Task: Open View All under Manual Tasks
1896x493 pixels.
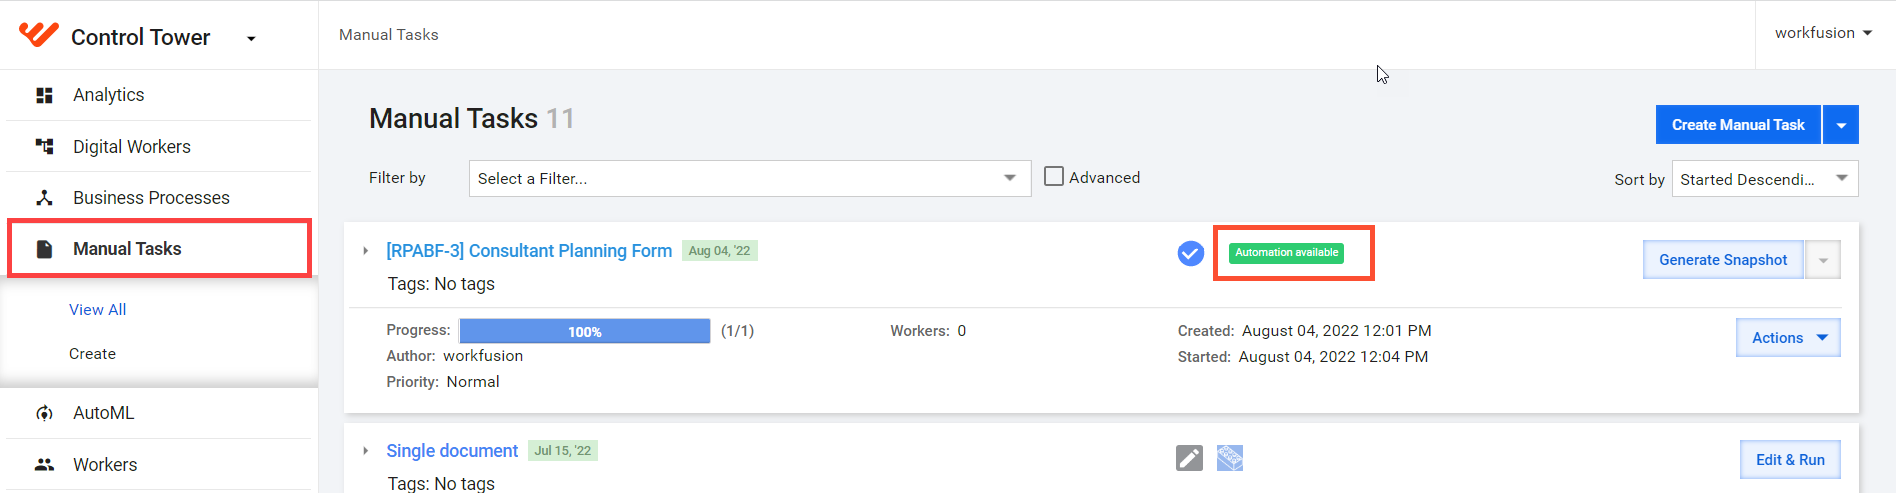Action: [98, 310]
